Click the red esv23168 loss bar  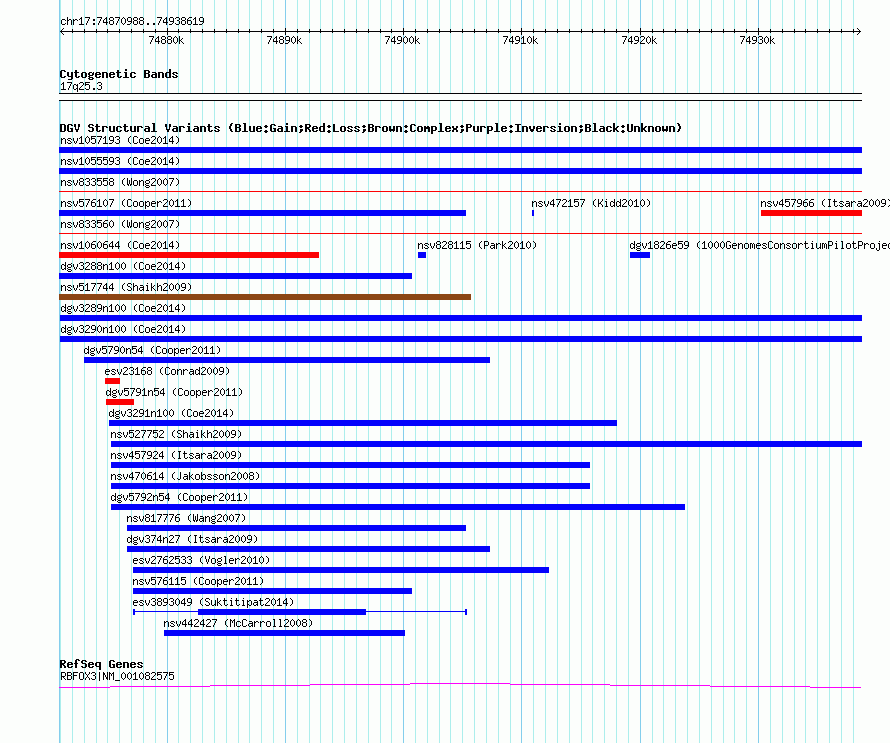(x=112, y=381)
